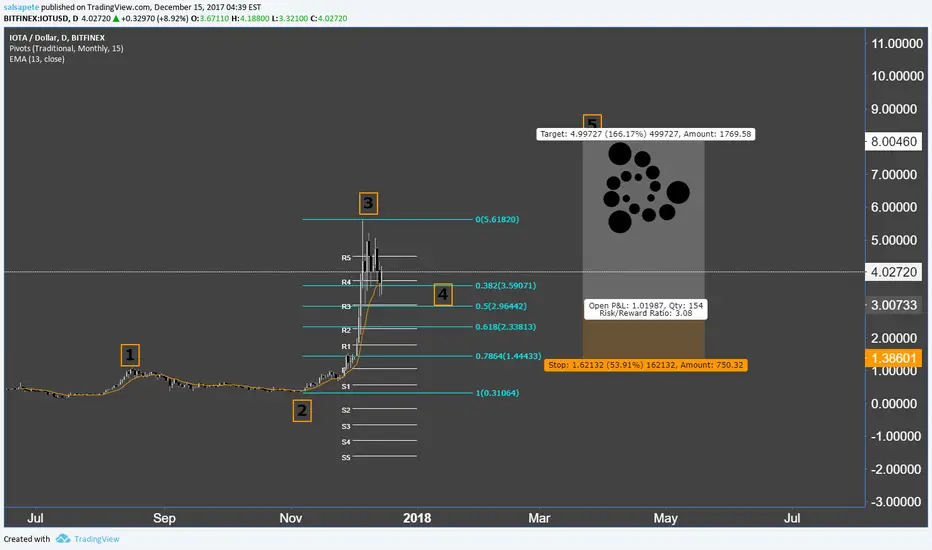This screenshot has height=550, width=932.
Task: Click the S3 pivot label
Action: (x=346, y=426)
